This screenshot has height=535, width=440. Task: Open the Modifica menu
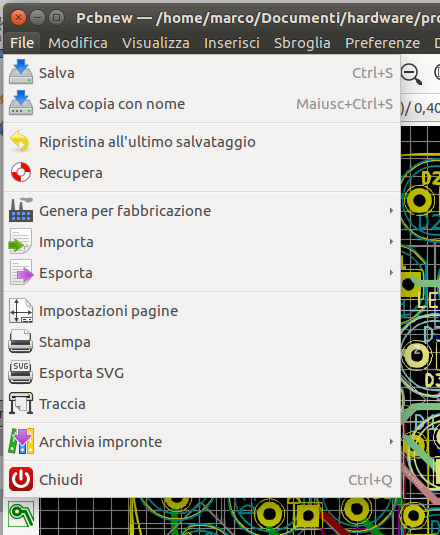[x=78, y=43]
